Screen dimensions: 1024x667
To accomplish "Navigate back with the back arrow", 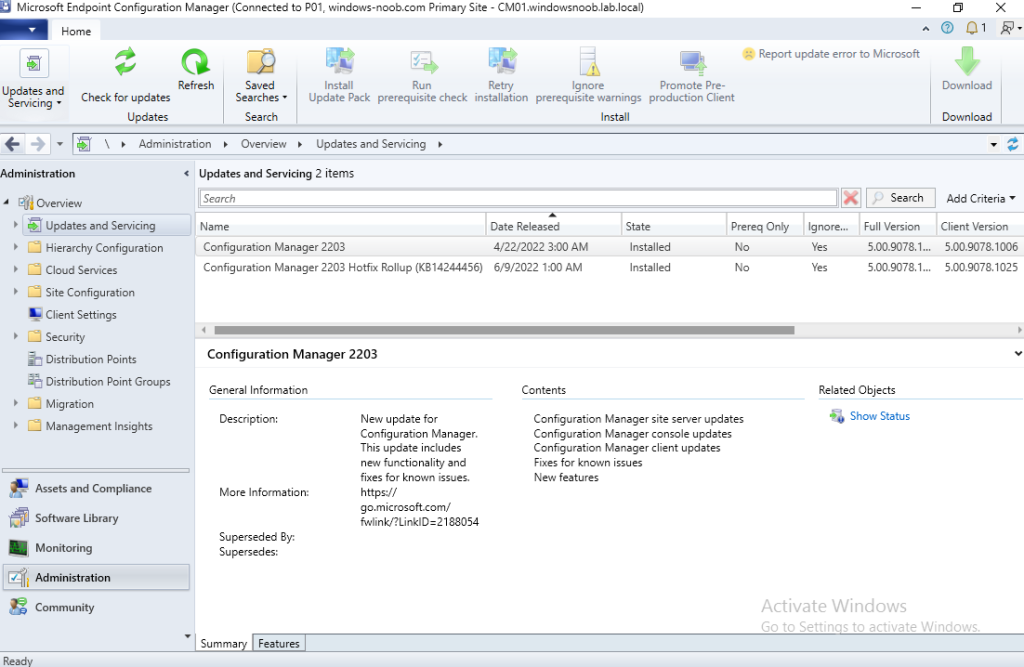I will [x=12, y=144].
